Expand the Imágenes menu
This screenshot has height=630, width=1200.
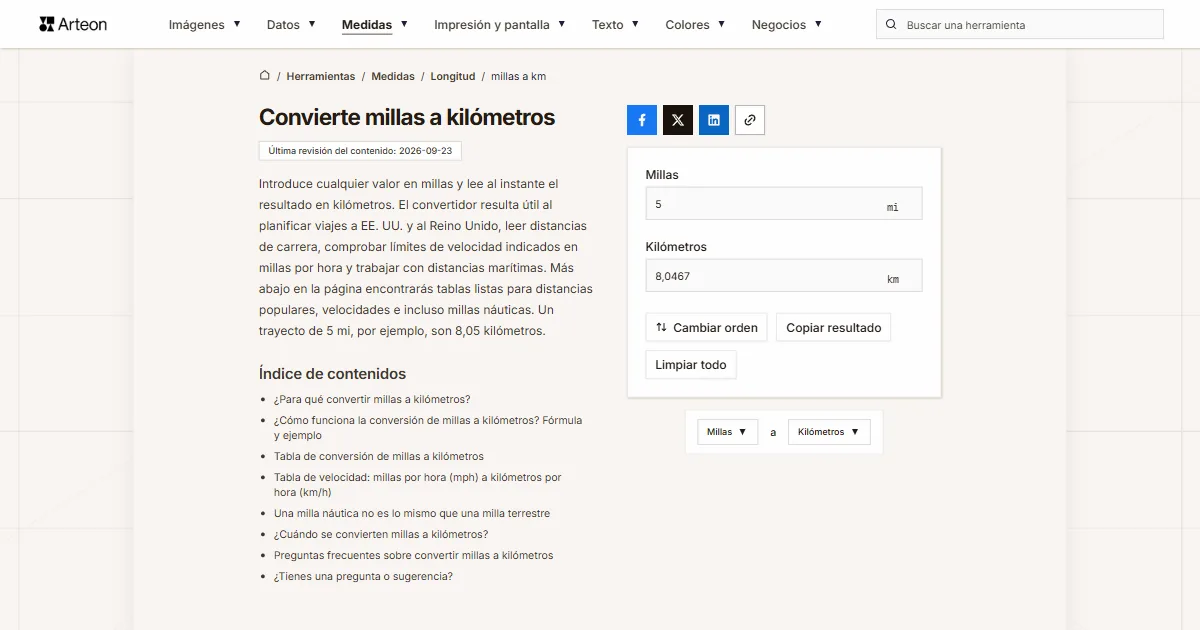[x=205, y=25]
